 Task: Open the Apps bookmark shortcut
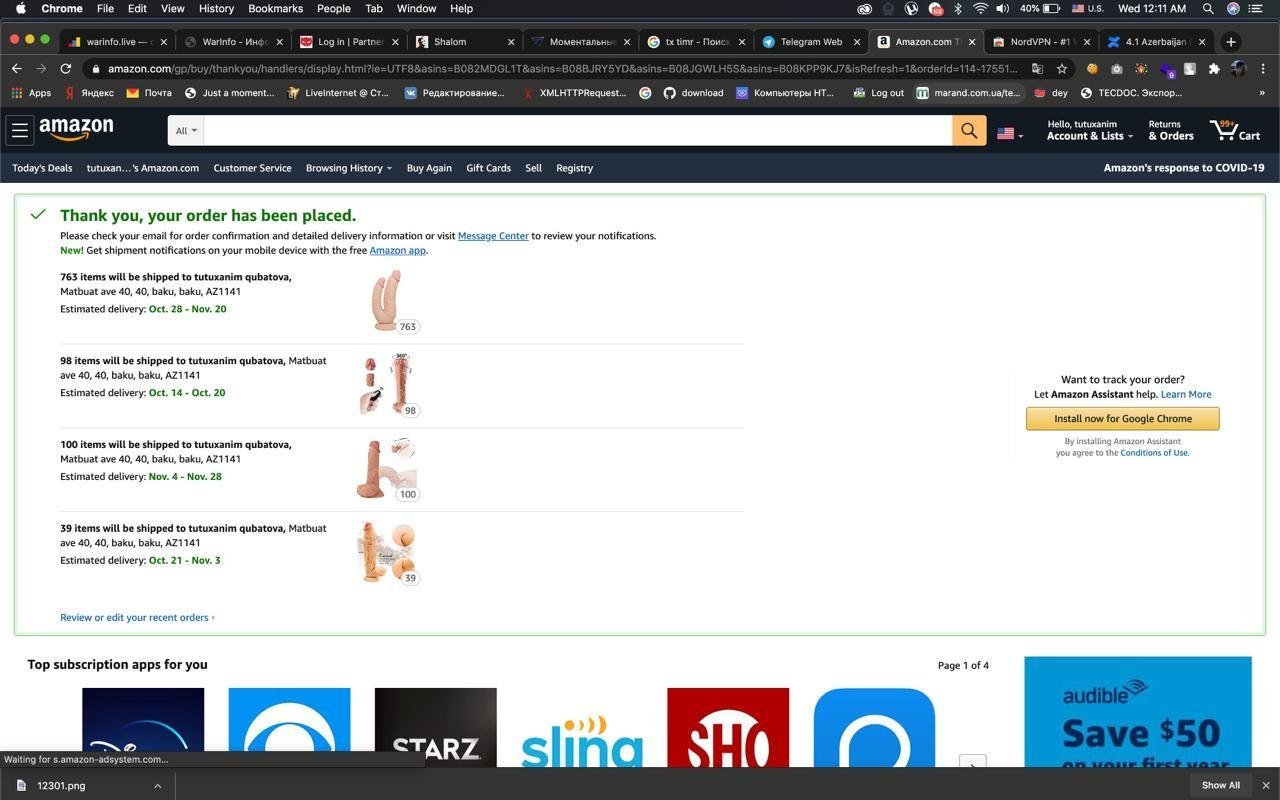point(32,93)
